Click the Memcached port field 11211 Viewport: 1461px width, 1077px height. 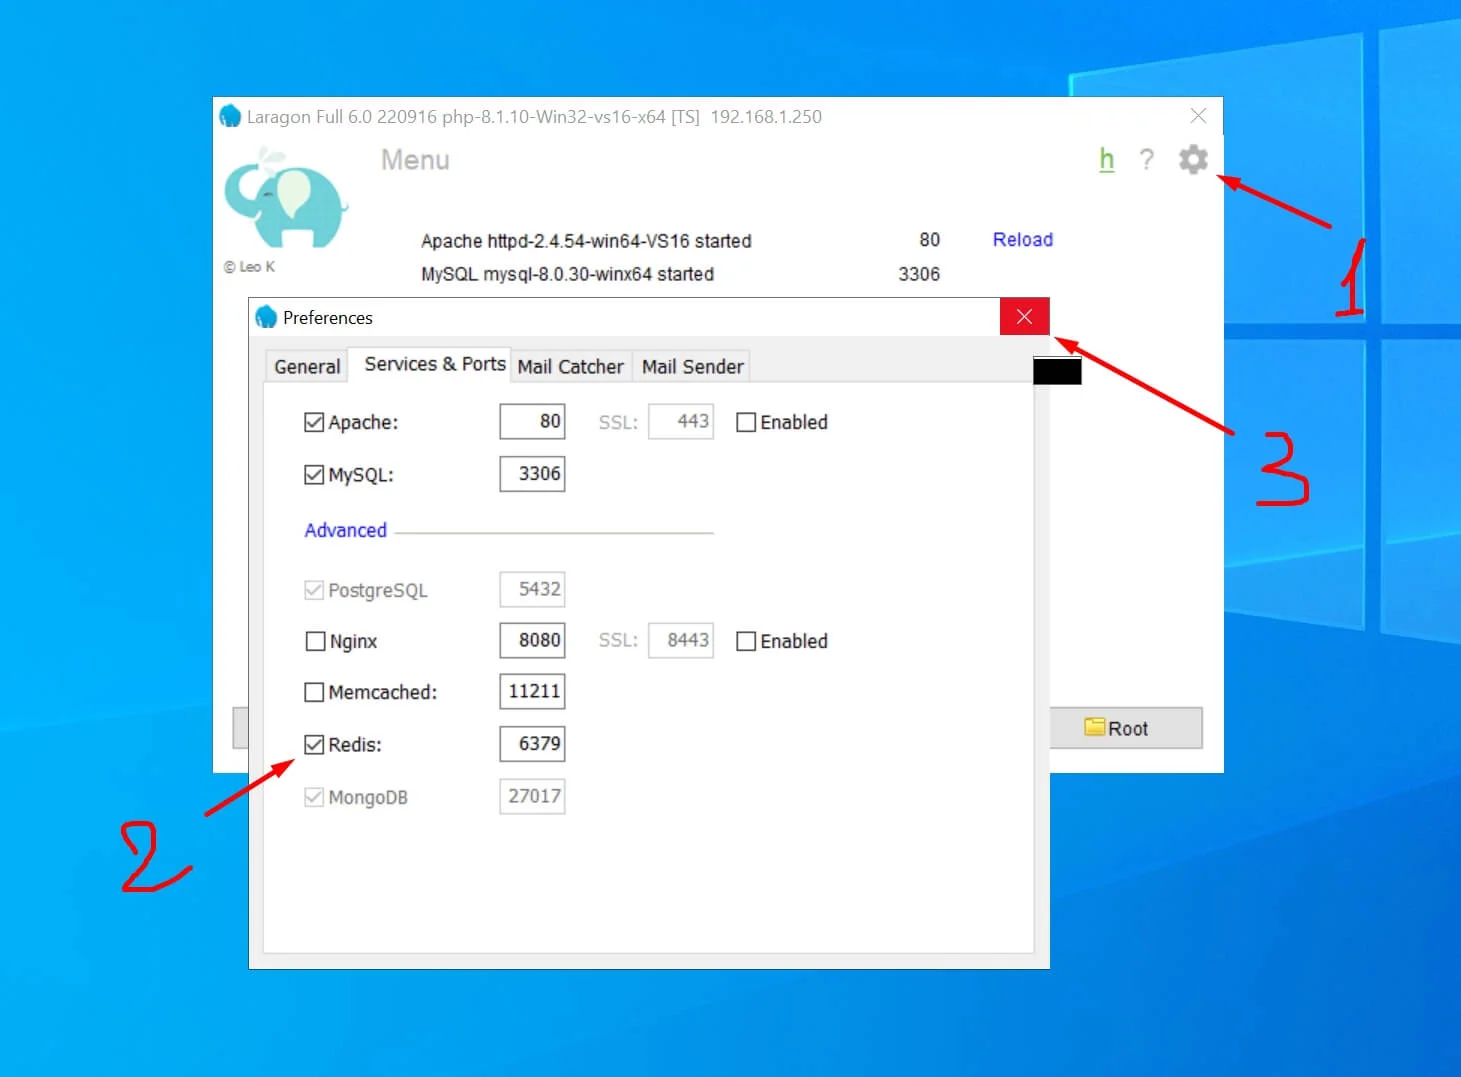[532, 691]
